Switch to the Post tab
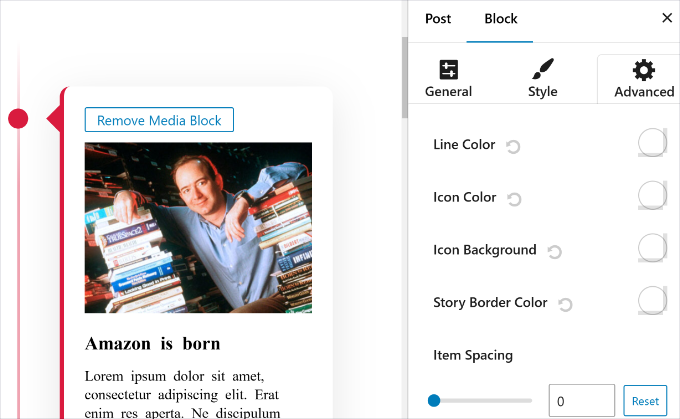This screenshot has width=680, height=419. [438, 18]
